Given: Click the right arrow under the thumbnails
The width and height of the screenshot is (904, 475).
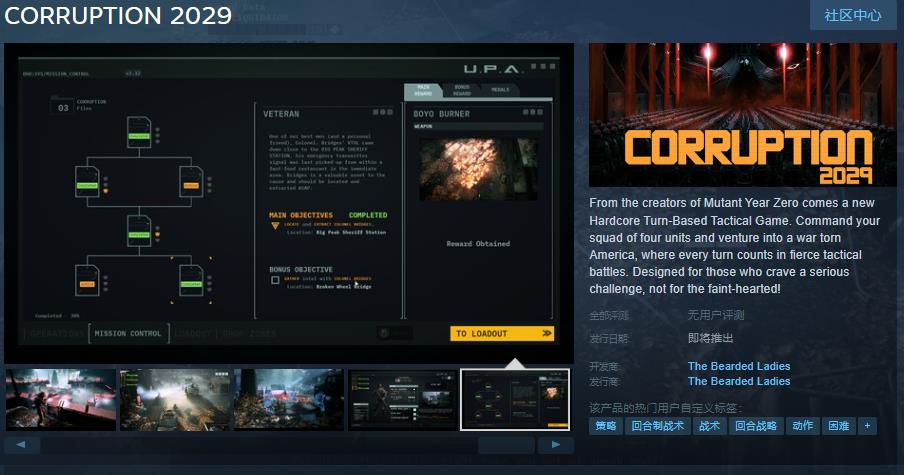Looking at the screenshot, I should pyautogui.click(x=555, y=444).
